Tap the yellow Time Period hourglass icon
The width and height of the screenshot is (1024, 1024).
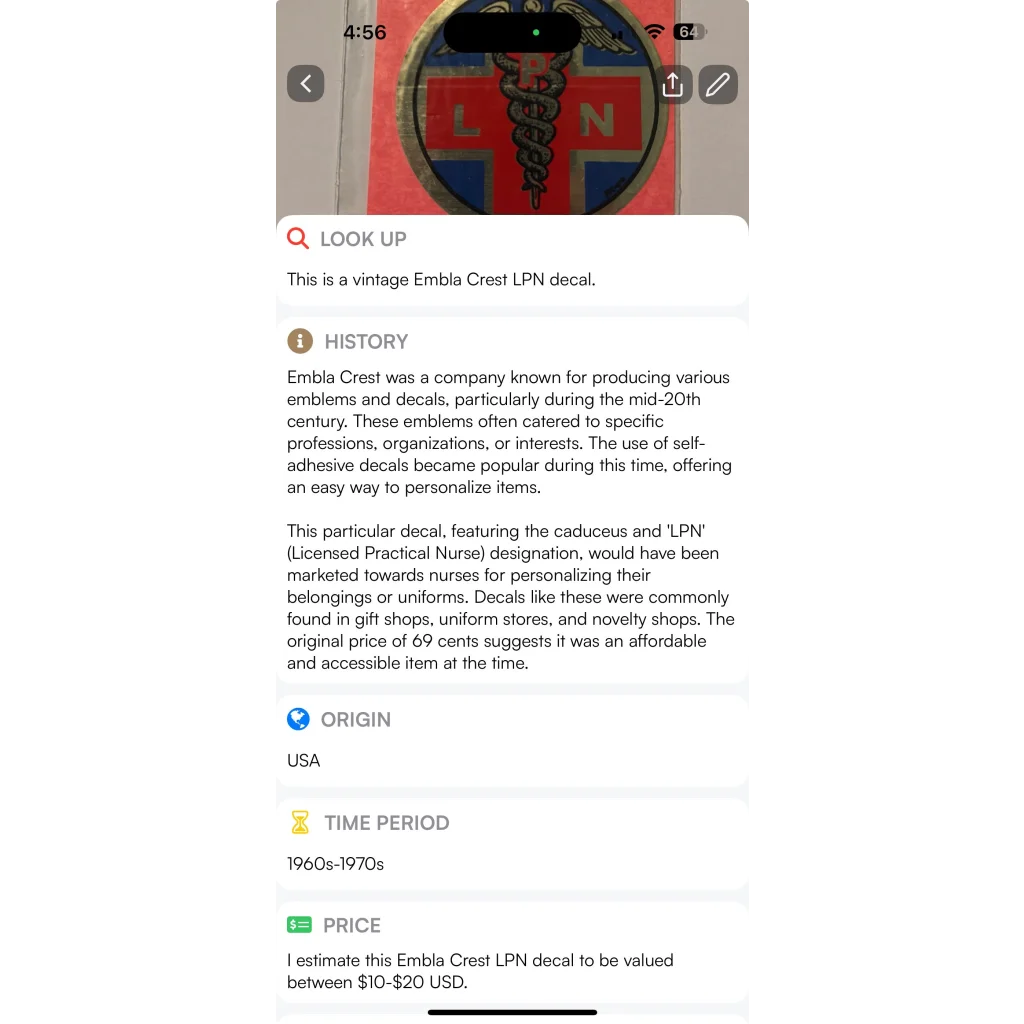[300, 822]
